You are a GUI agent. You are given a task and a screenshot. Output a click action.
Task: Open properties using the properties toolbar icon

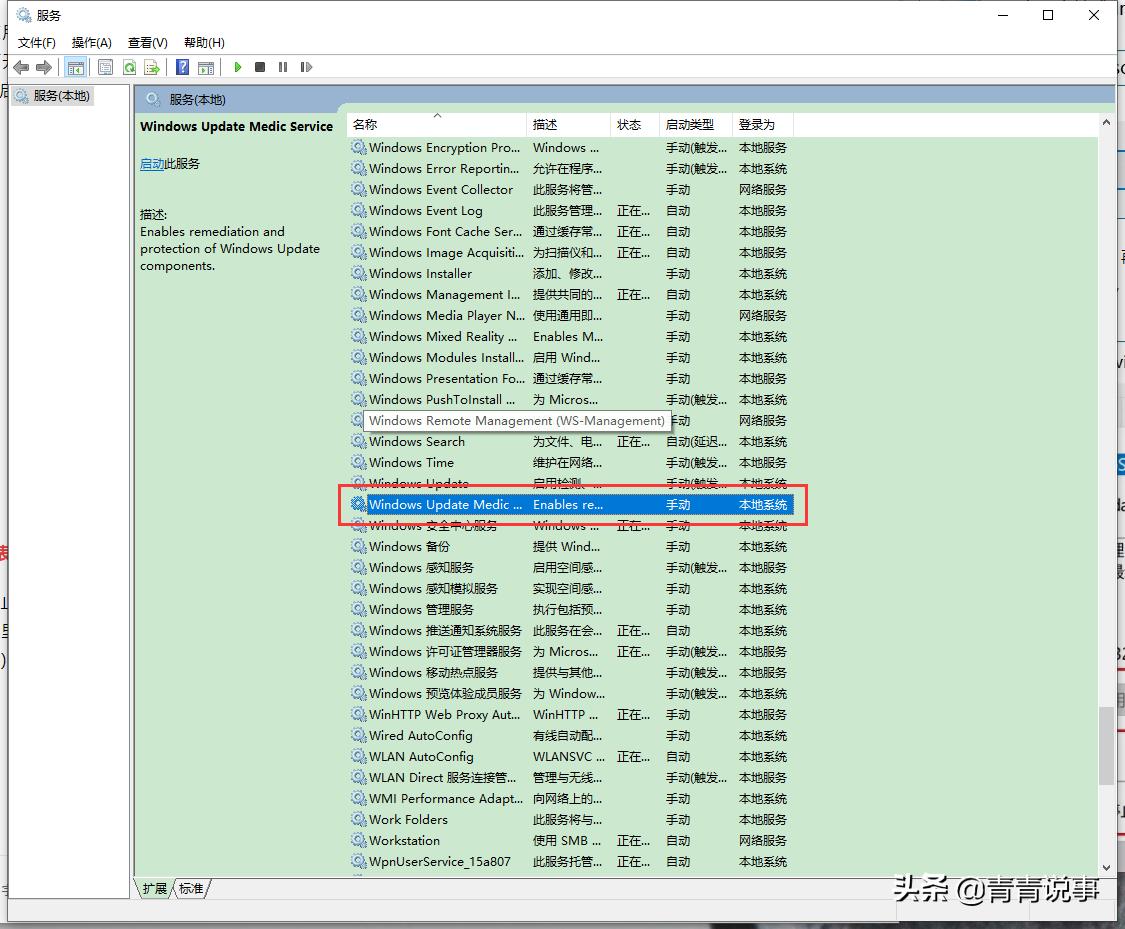(105, 67)
